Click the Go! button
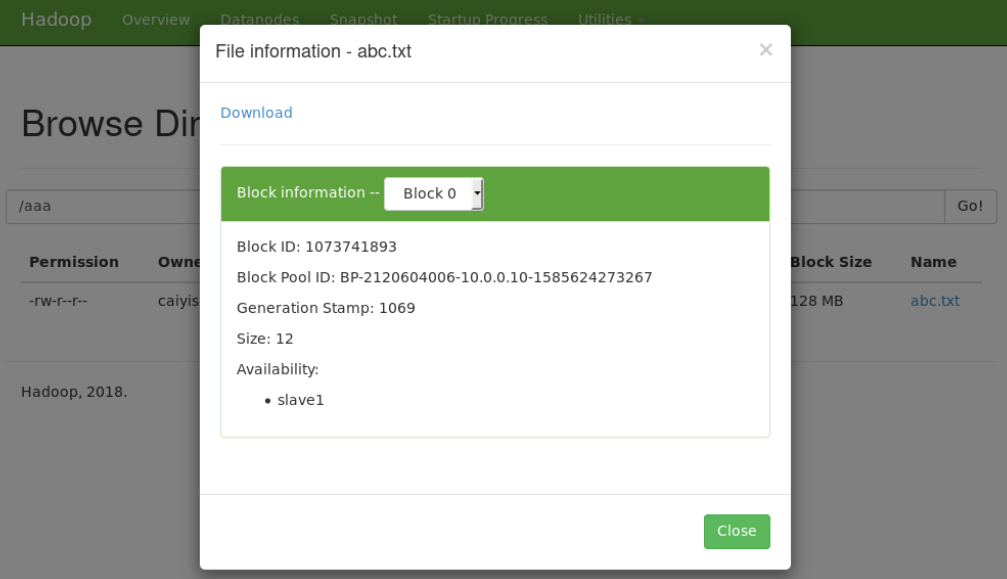The image size is (1007, 579). [x=970, y=206]
